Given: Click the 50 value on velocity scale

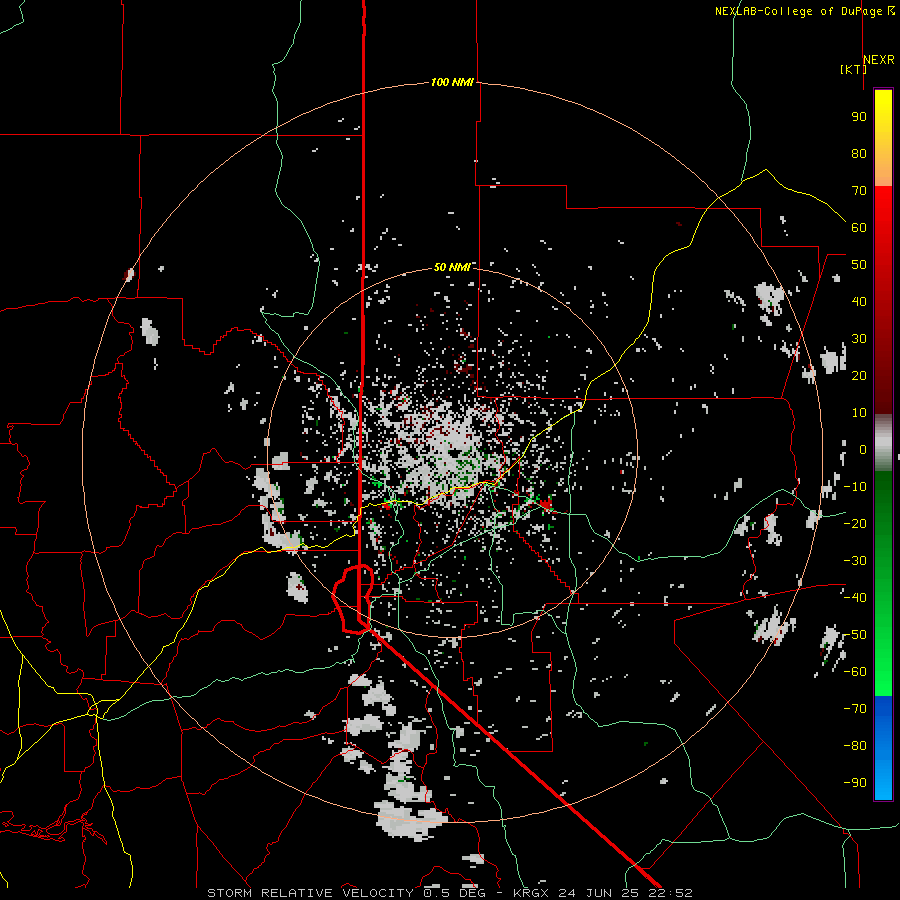Looking at the screenshot, I should click(859, 265).
